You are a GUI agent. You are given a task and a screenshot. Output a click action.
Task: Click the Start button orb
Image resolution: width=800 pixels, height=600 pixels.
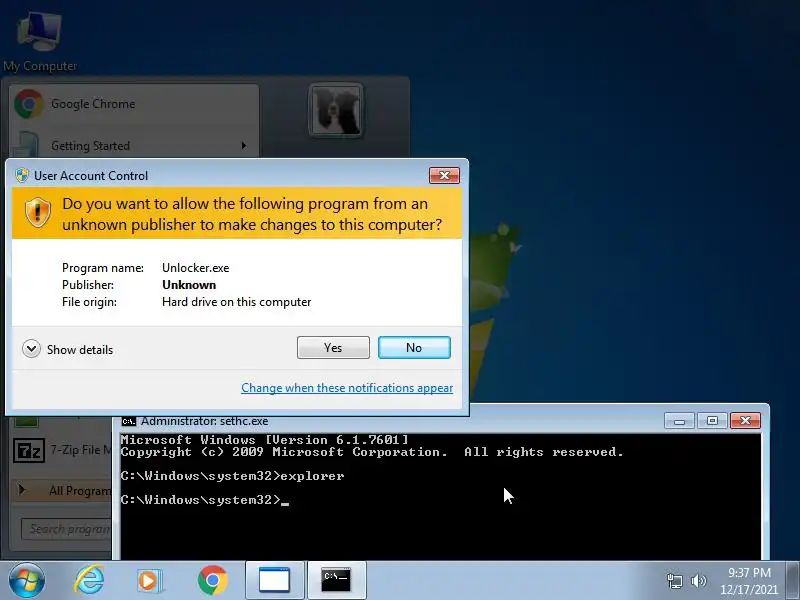[27, 581]
